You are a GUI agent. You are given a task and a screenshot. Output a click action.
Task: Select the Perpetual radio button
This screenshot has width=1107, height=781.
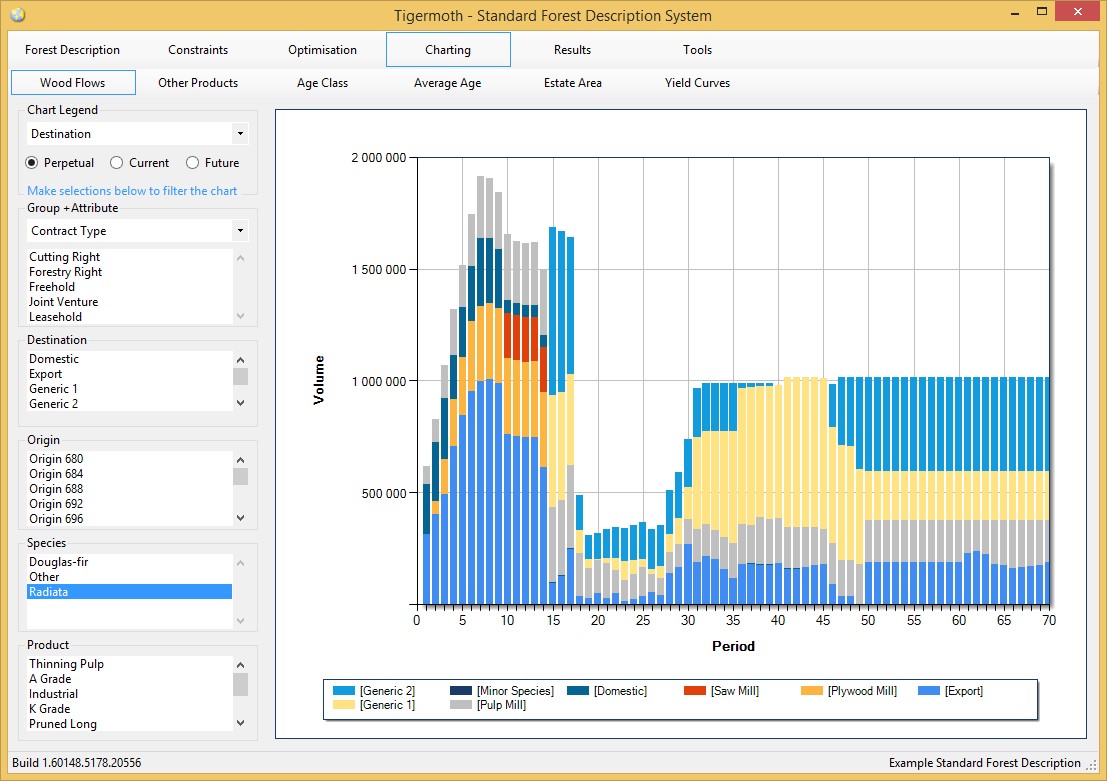tap(32, 163)
